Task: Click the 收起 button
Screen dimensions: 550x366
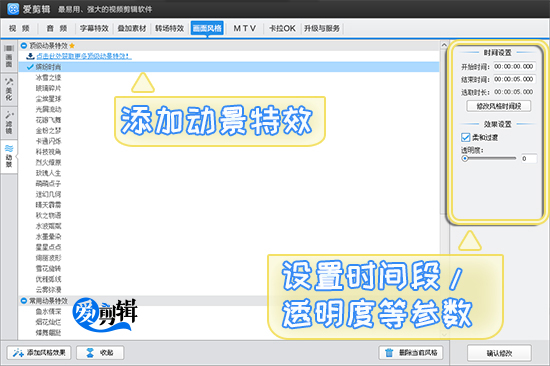Action: [x=100, y=353]
